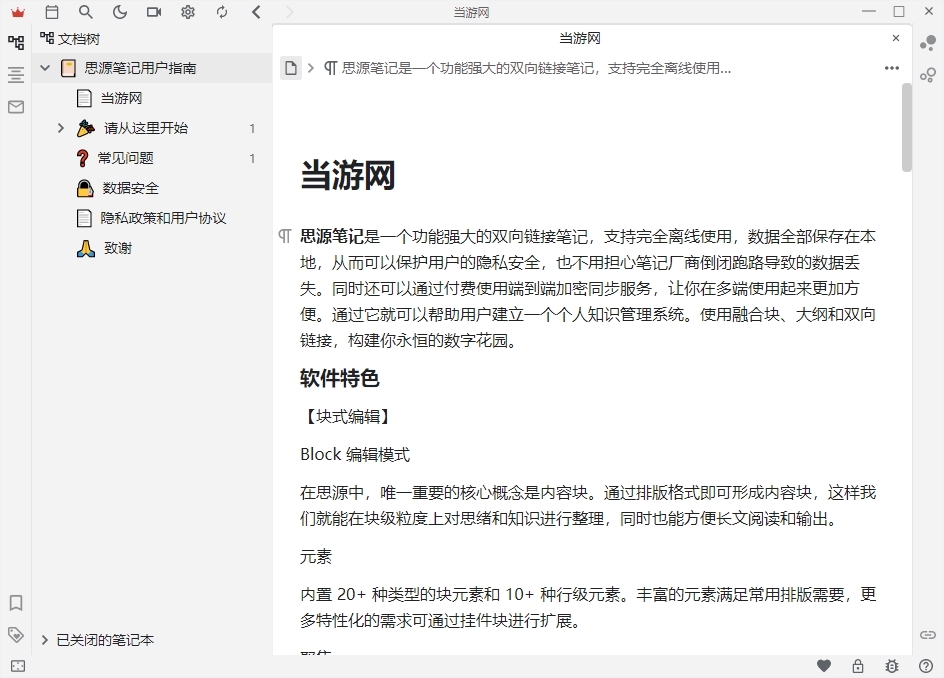Click the lock icon in status bar
This screenshot has width=944, height=678.
[858, 665]
